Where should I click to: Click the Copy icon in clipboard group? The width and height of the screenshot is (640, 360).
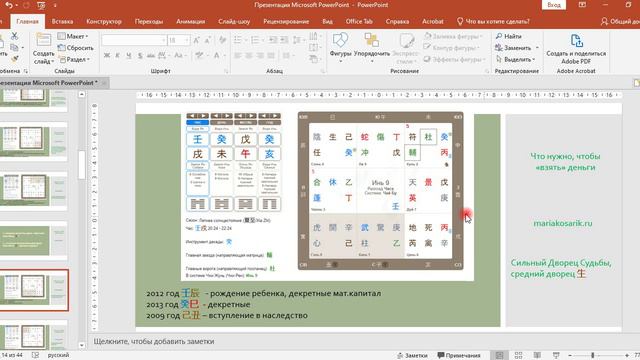click(14, 48)
